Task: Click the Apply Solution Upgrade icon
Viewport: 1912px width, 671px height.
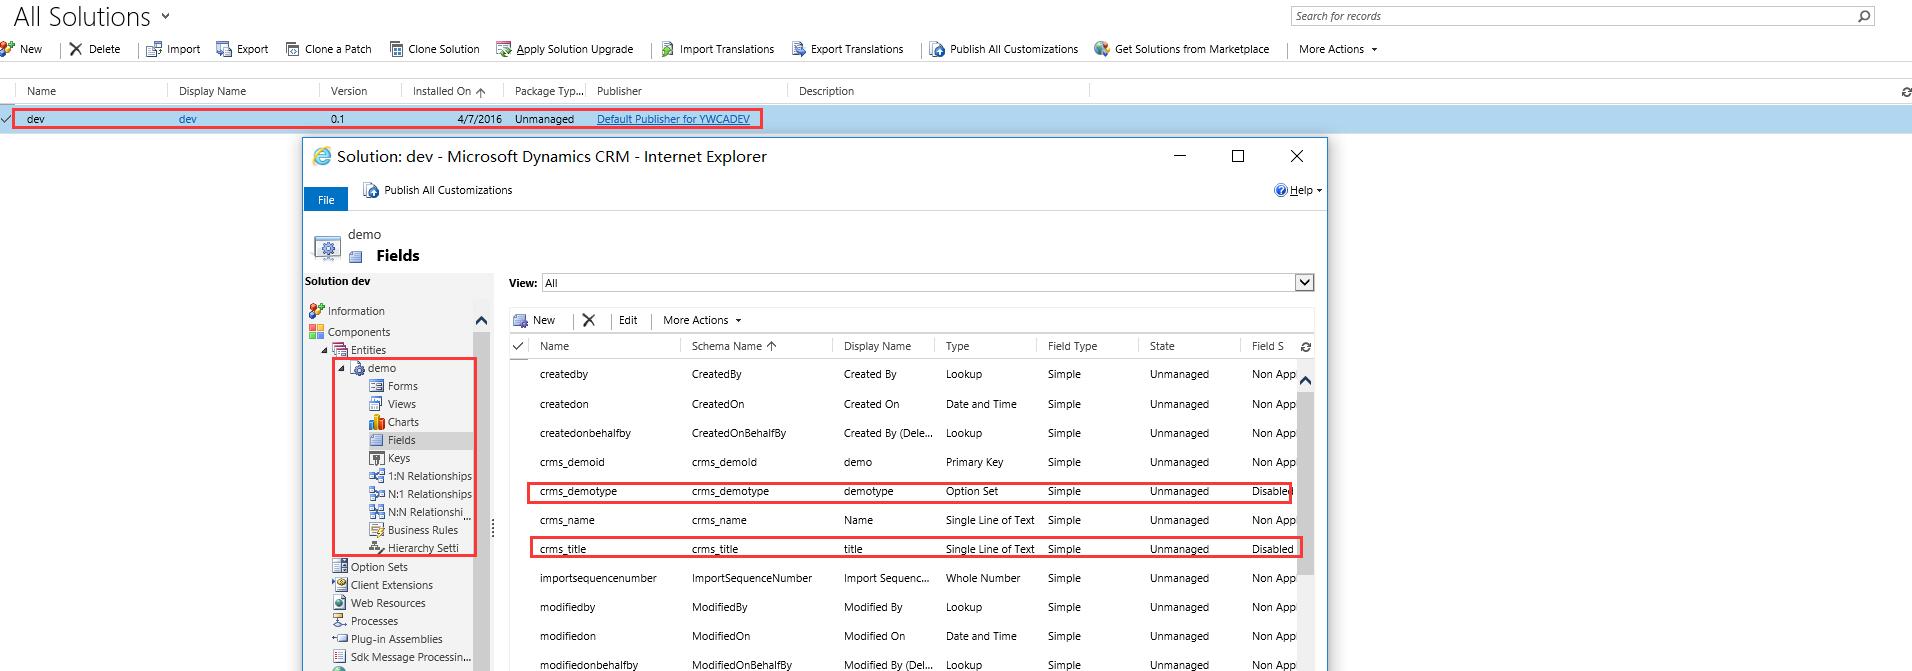Action: (x=504, y=49)
